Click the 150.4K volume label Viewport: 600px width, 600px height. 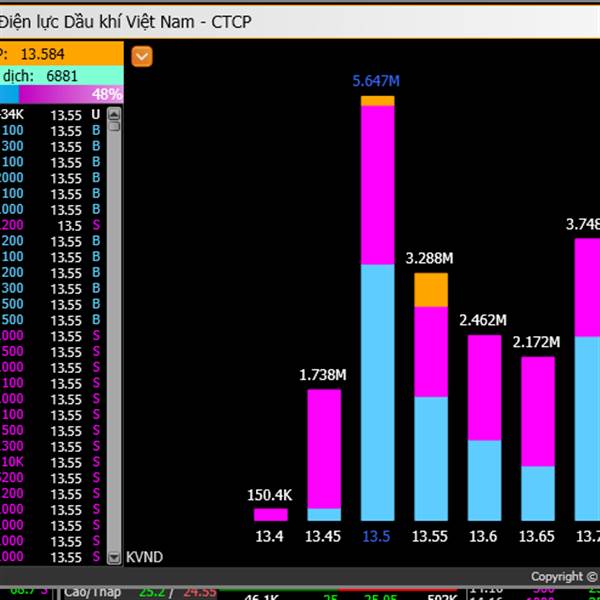coord(270,495)
